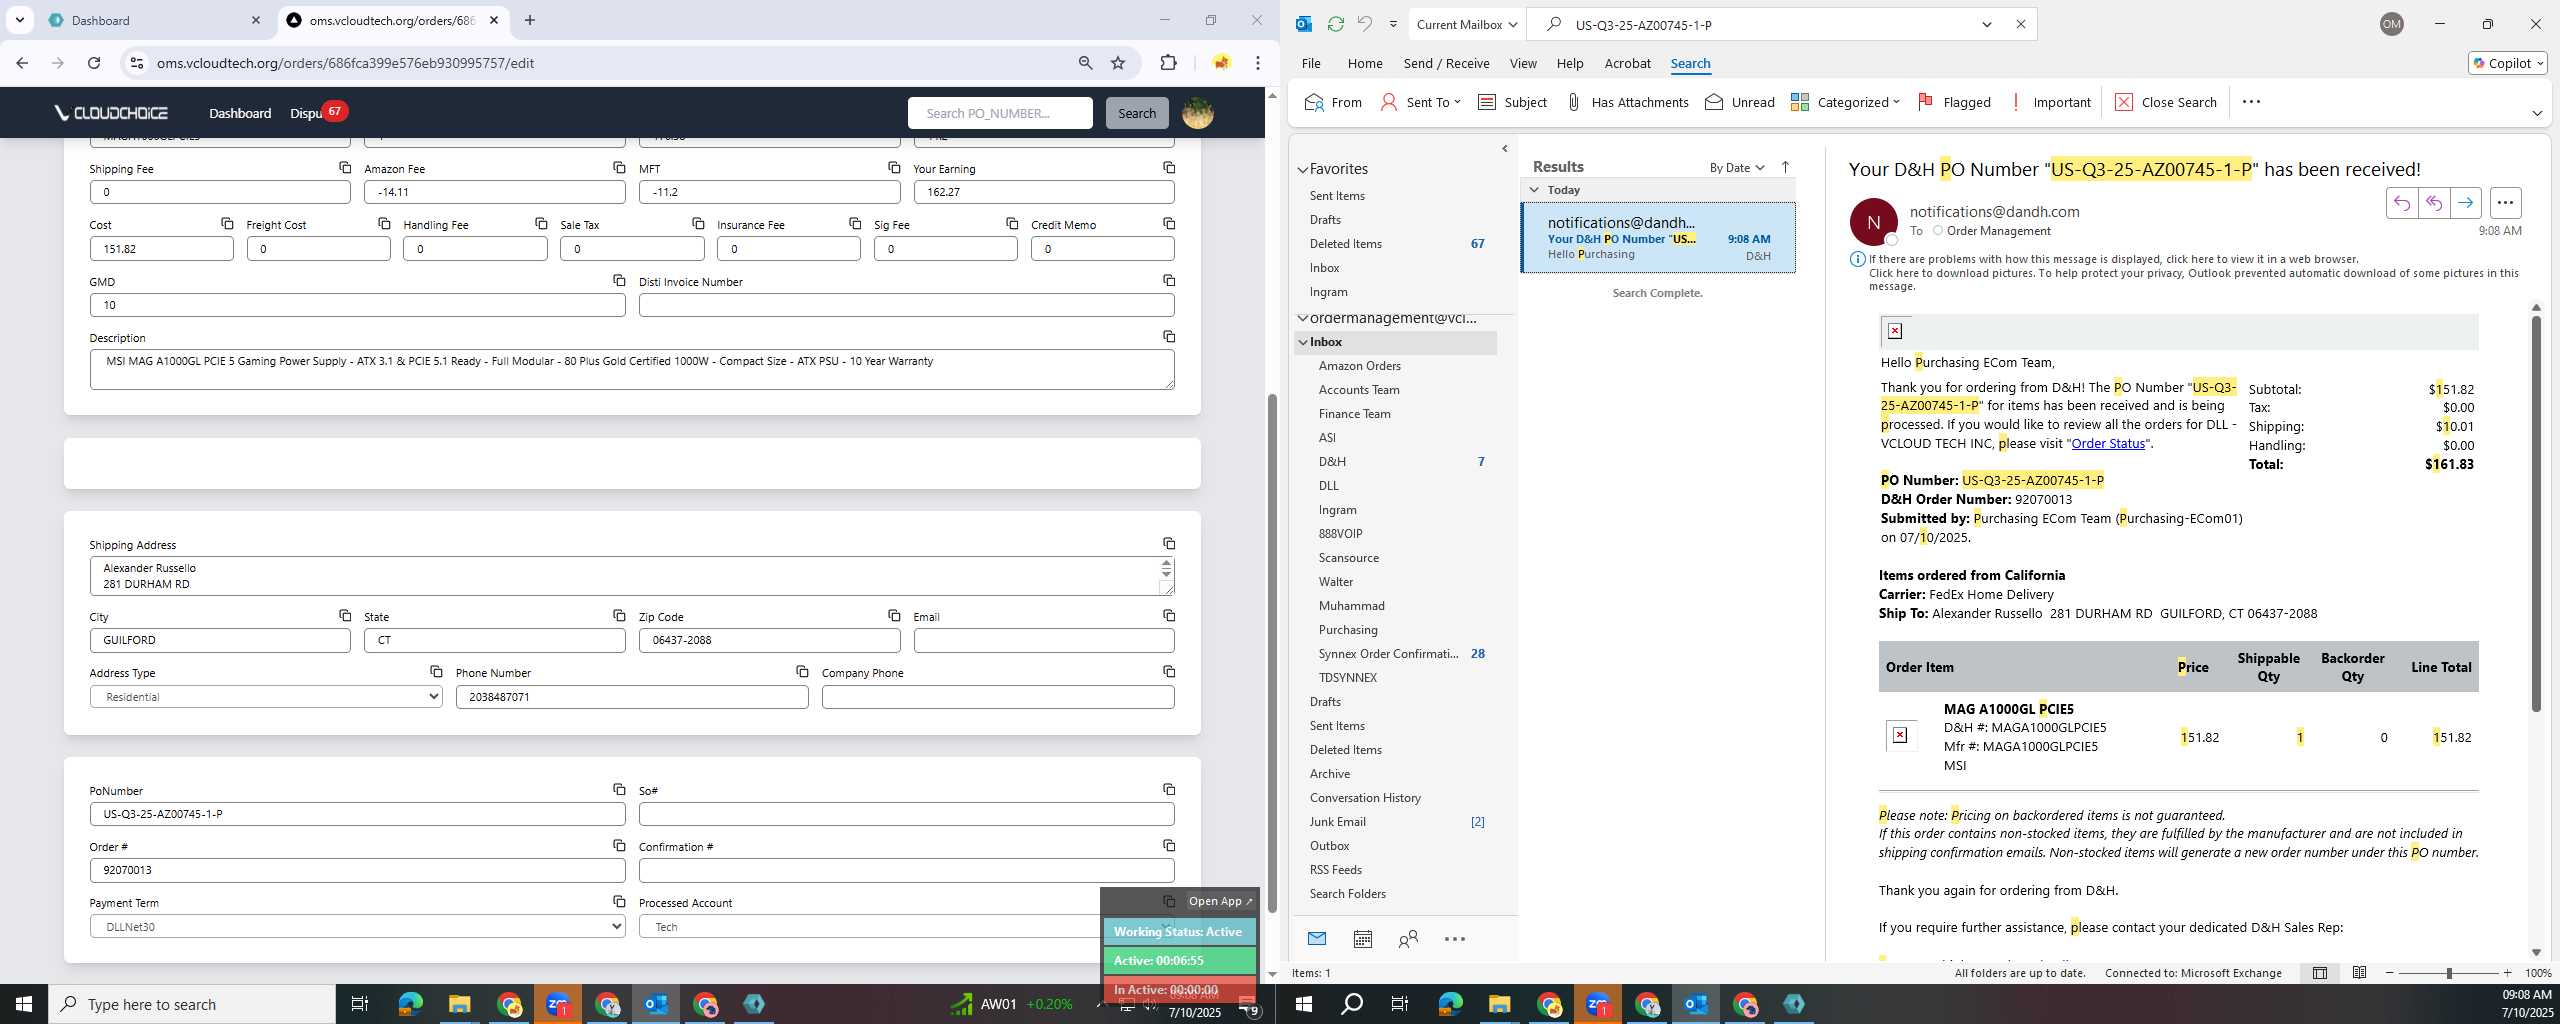
Task: Copy the PoNumber value
Action: [619, 789]
